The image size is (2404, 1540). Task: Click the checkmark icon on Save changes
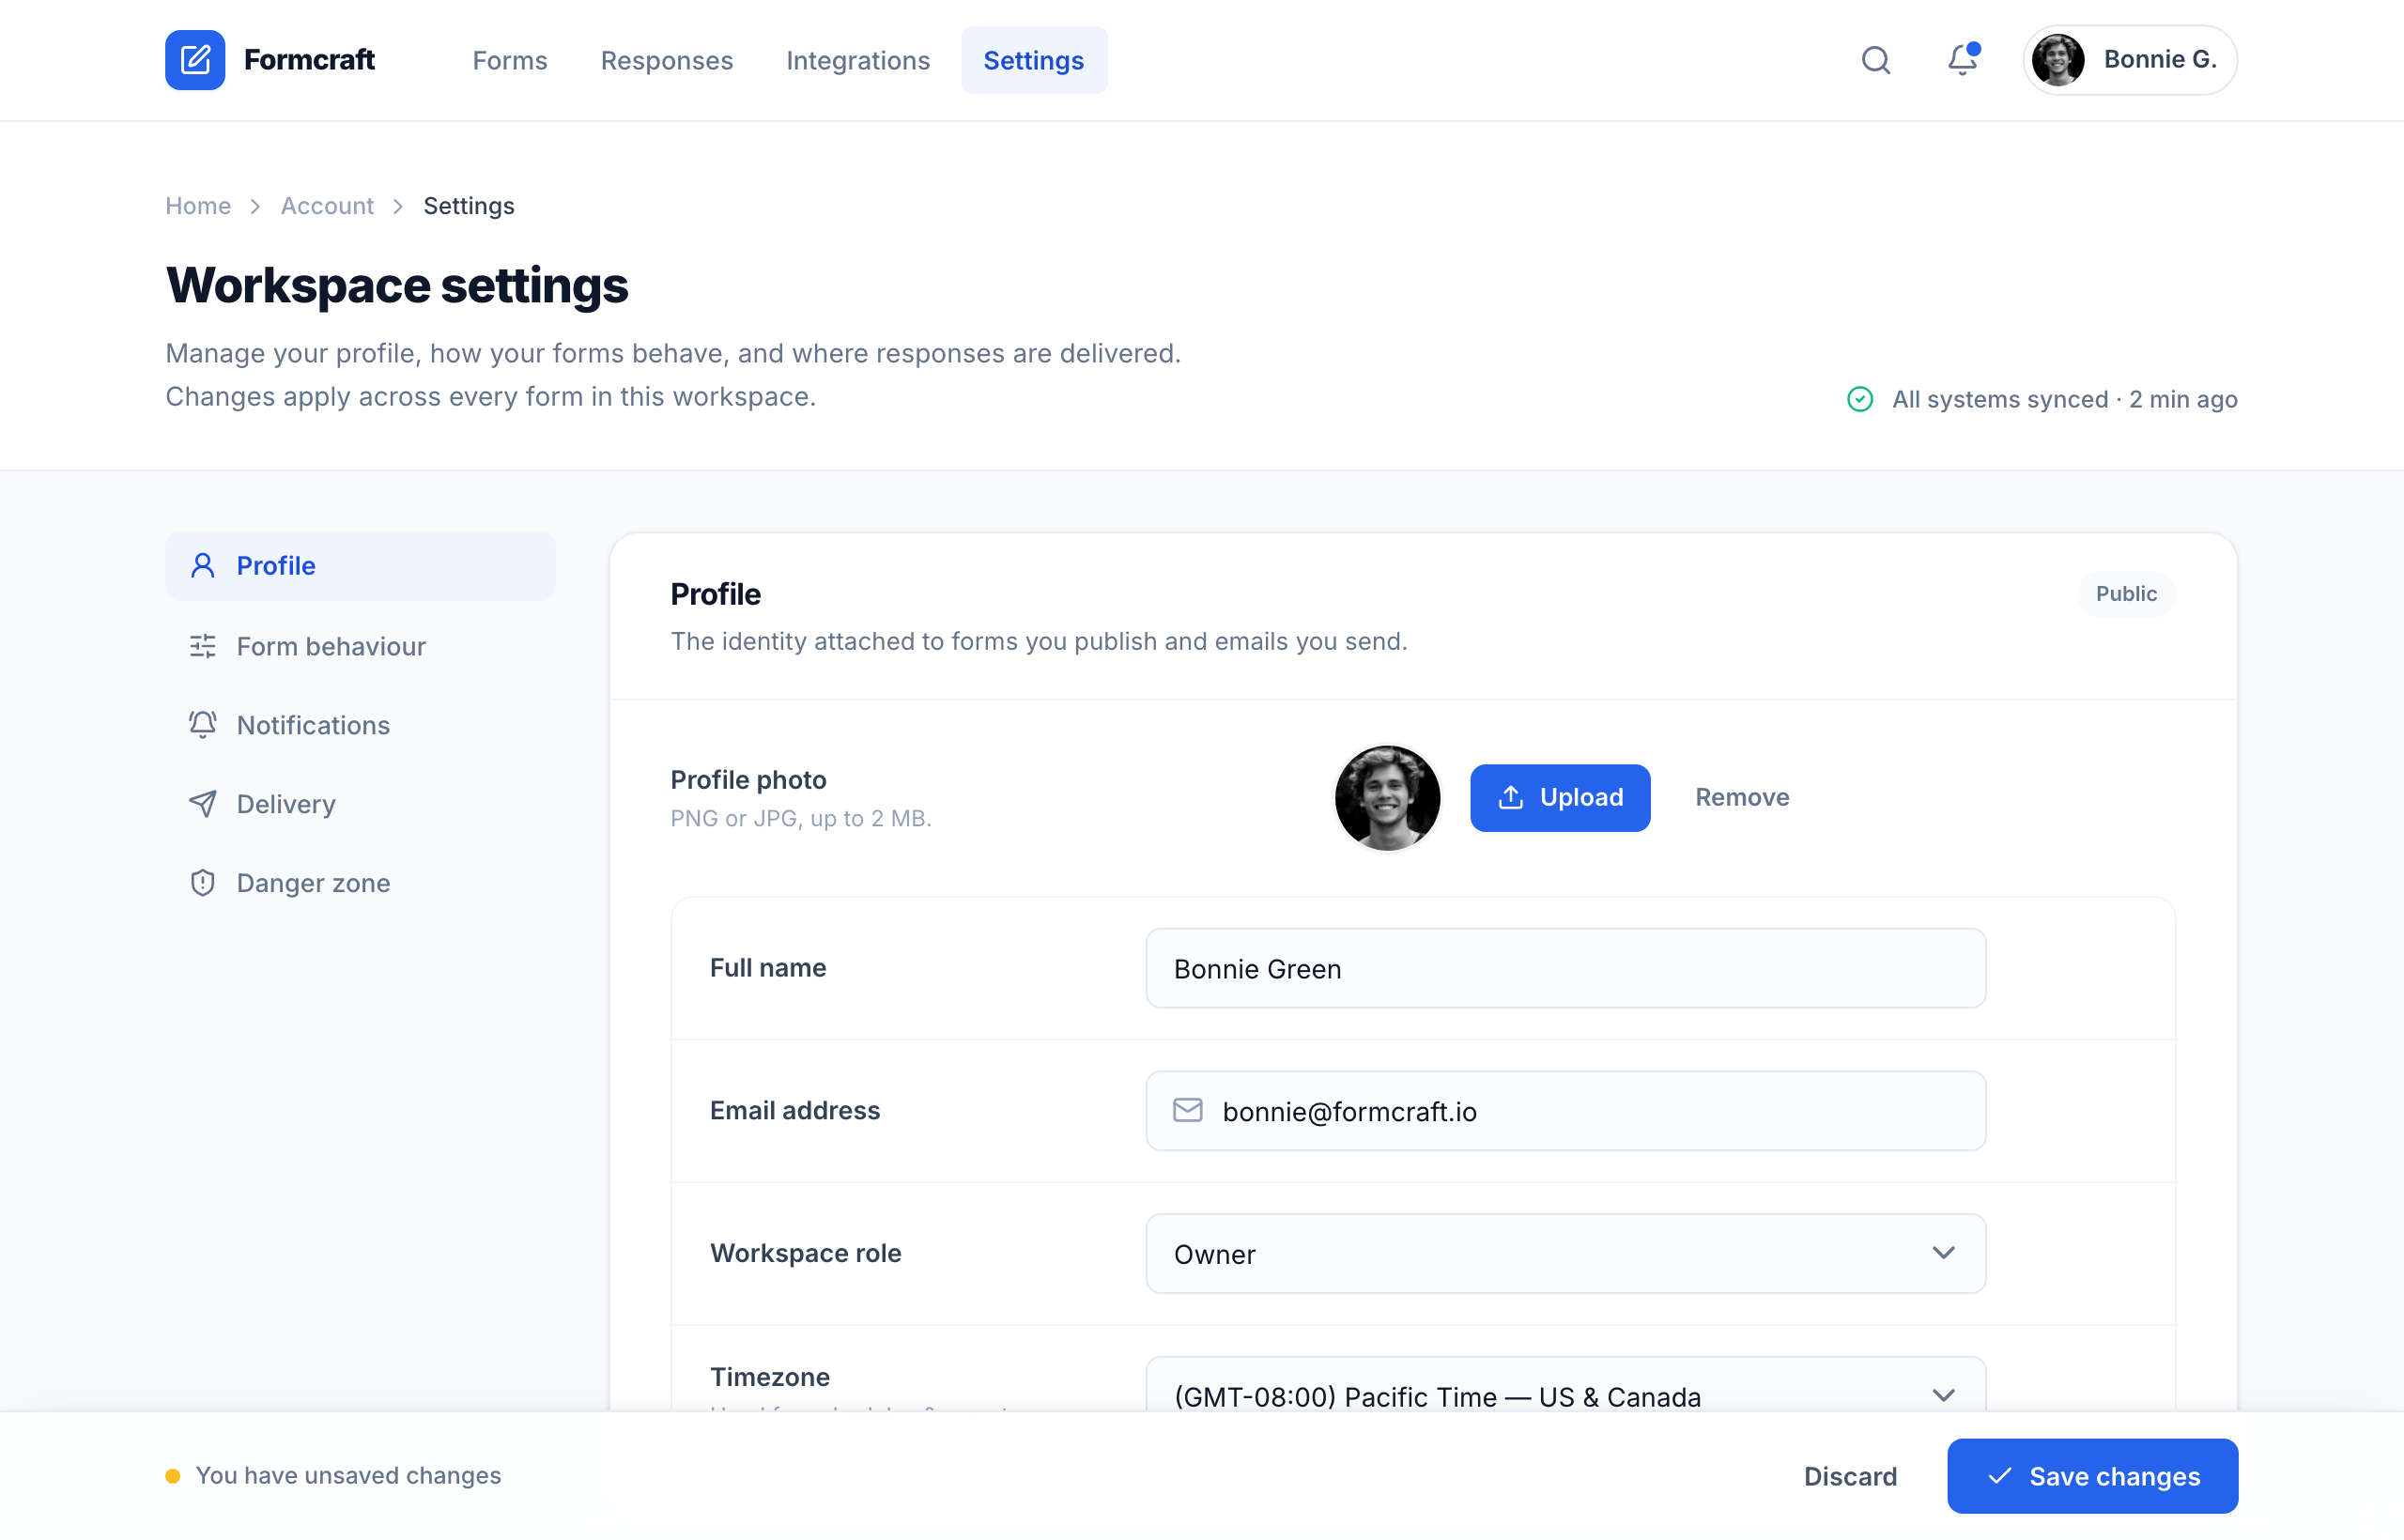tap(1999, 1476)
